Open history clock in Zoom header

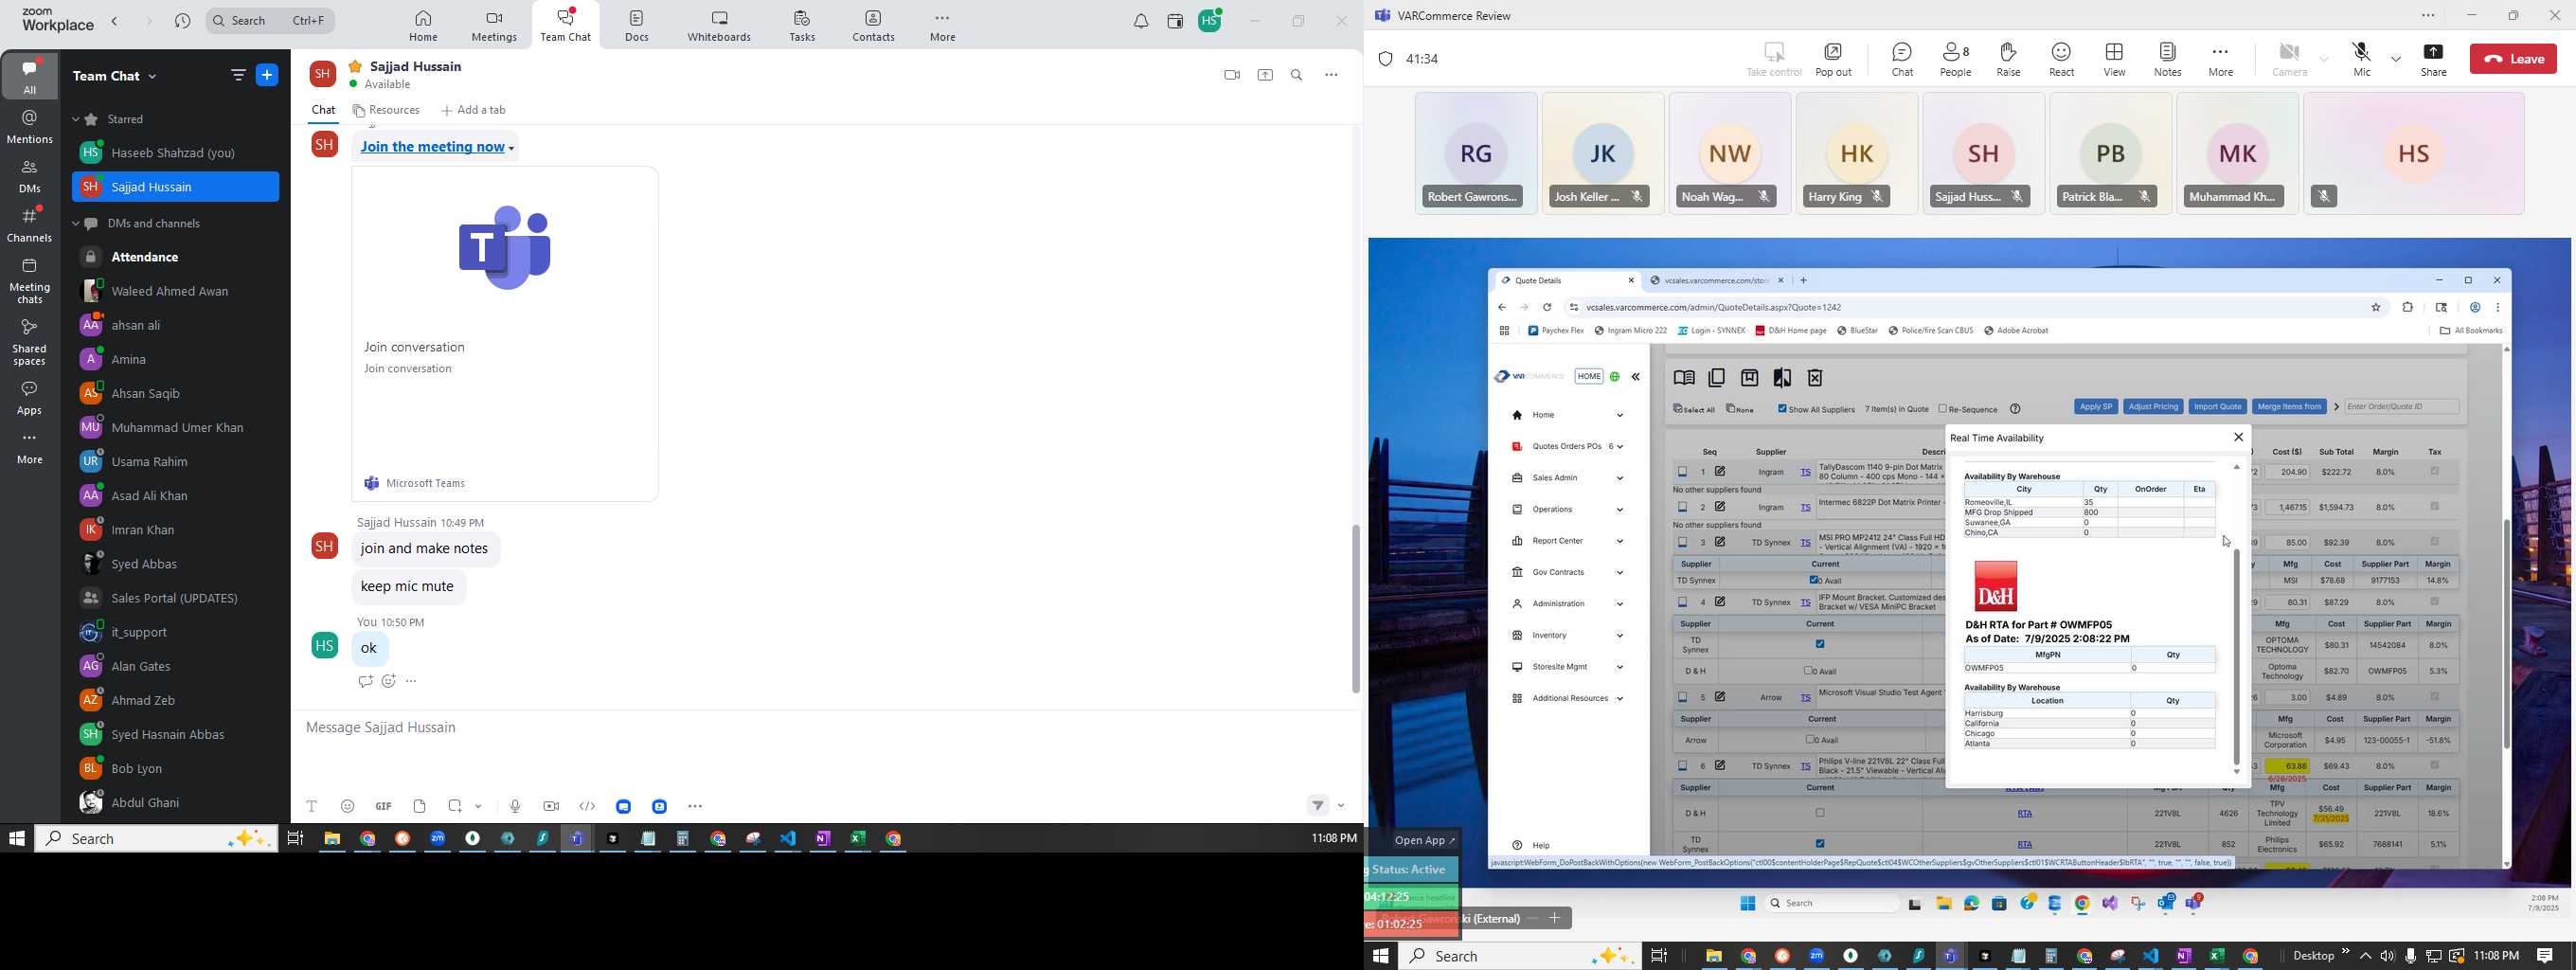[182, 21]
